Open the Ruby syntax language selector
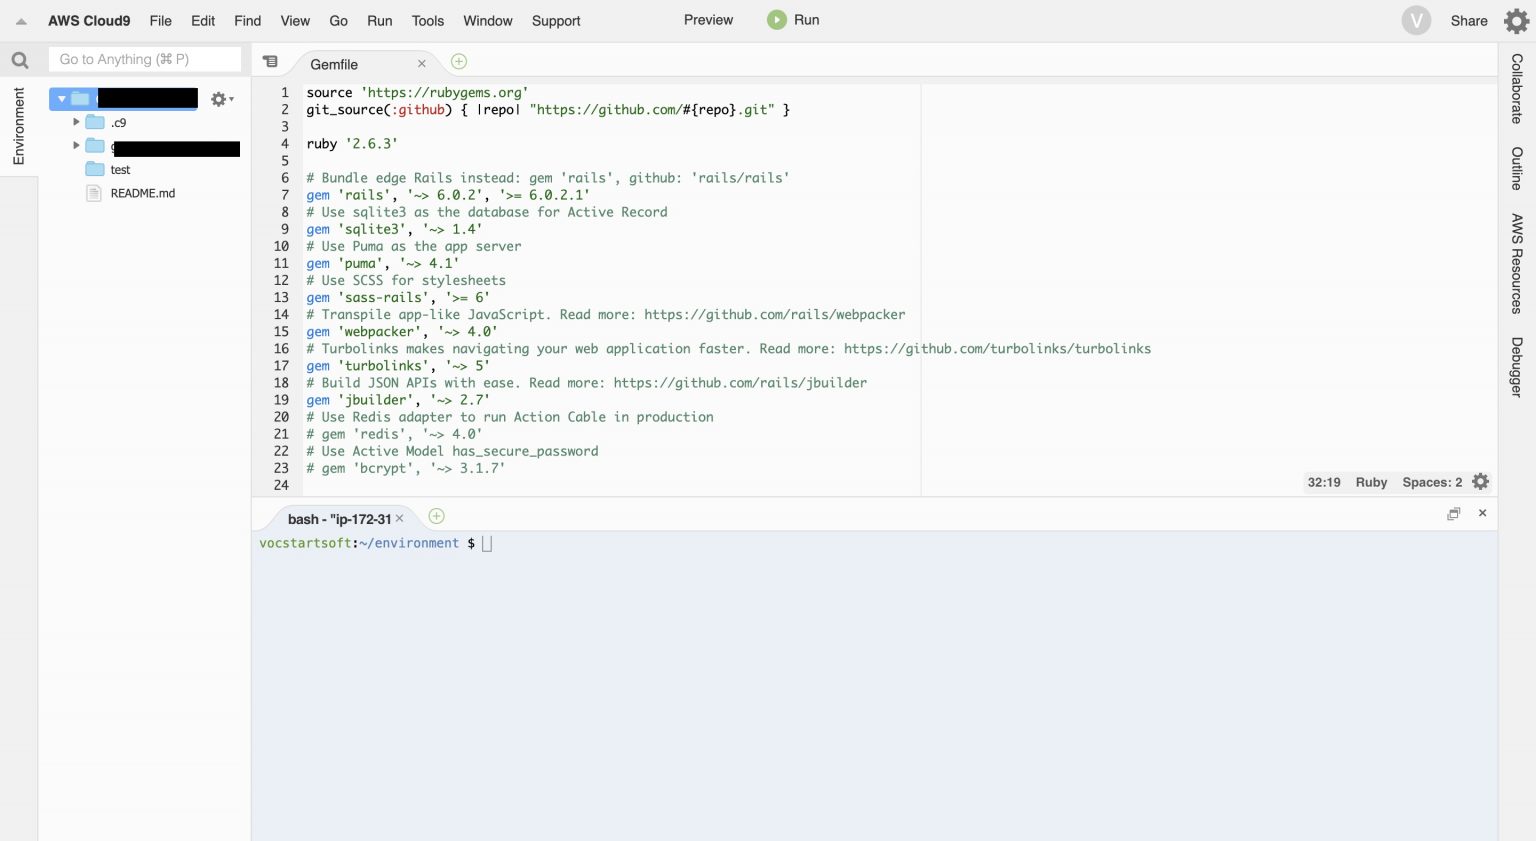 (1371, 482)
